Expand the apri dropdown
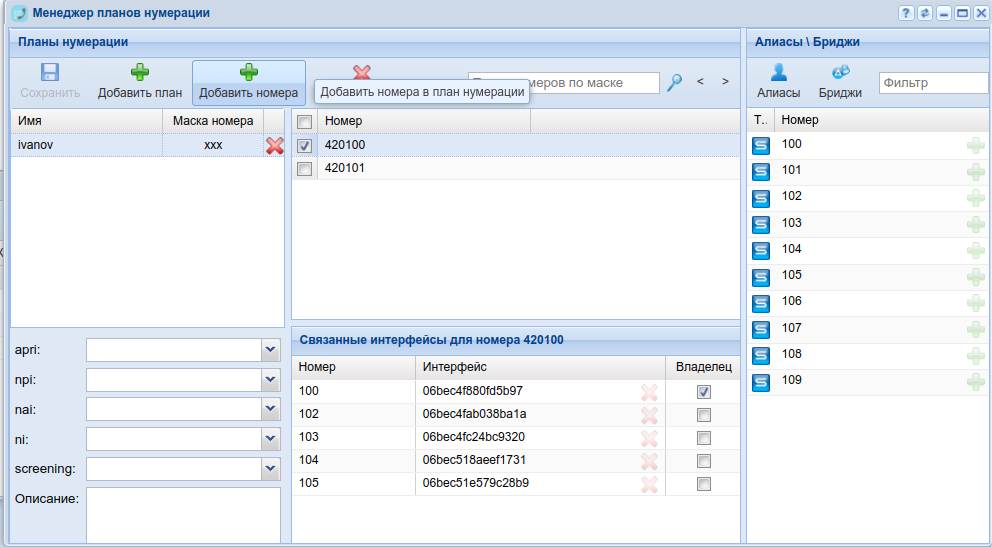This screenshot has height=547, width=992. pos(270,349)
